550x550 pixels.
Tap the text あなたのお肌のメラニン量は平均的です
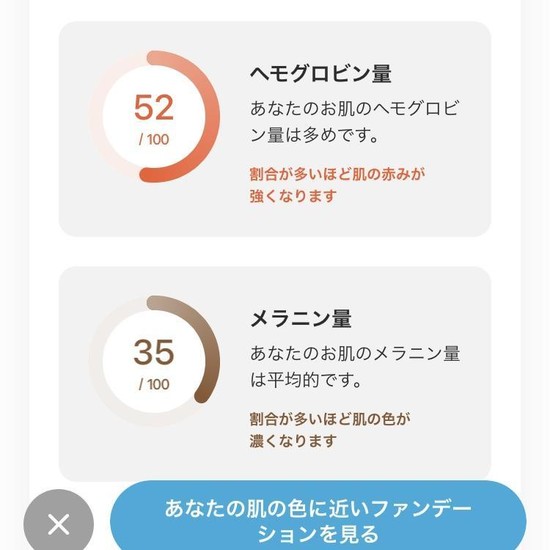tap(355, 366)
